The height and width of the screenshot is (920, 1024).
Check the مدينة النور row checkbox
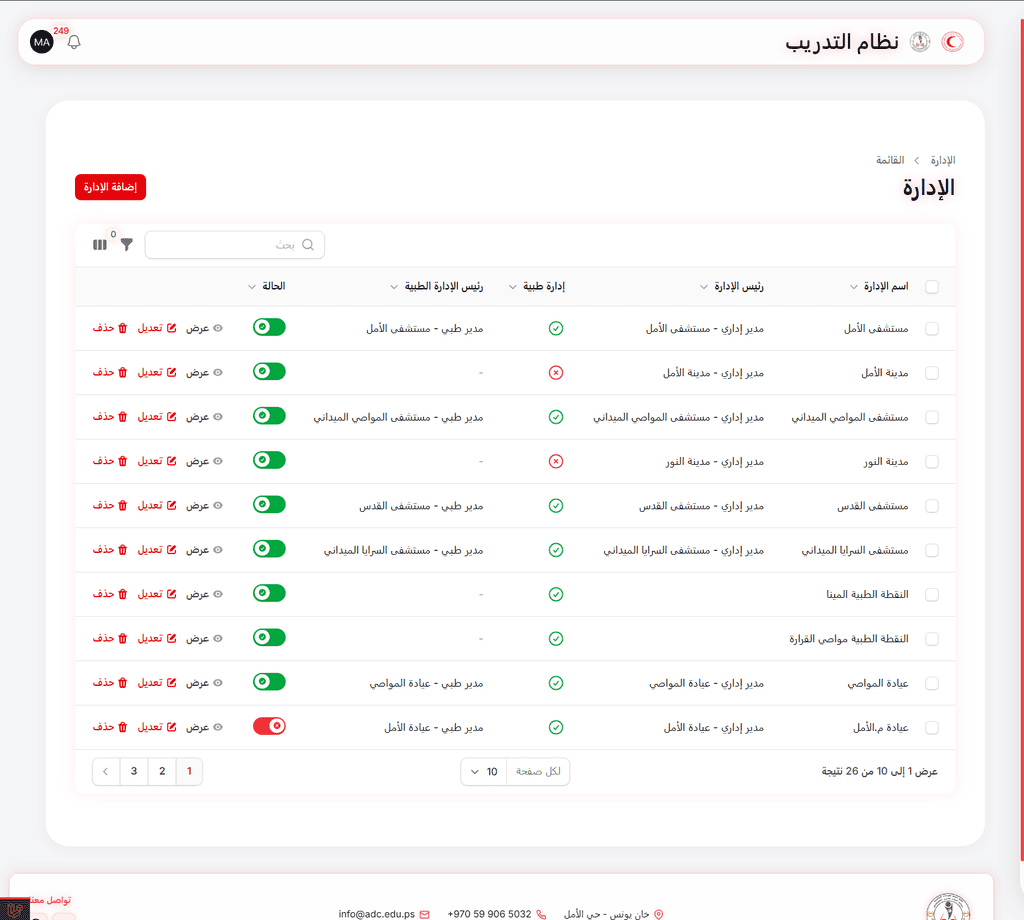[932, 462]
